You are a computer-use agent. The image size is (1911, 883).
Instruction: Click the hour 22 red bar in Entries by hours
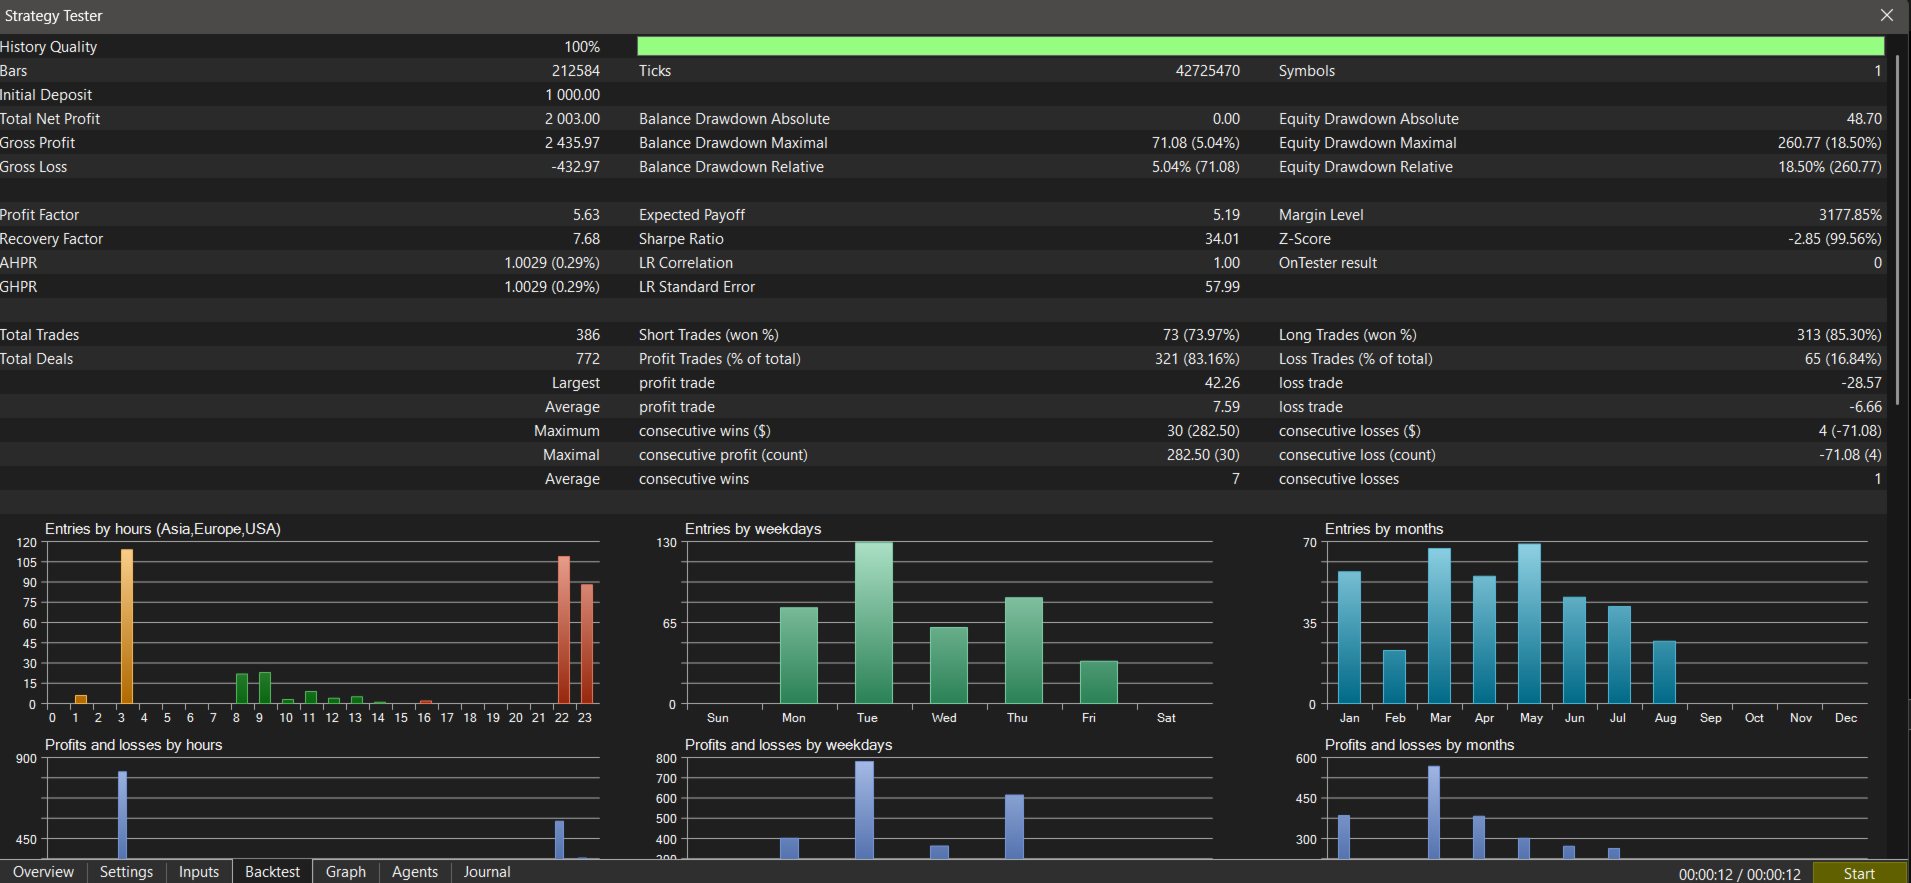tap(564, 630)
